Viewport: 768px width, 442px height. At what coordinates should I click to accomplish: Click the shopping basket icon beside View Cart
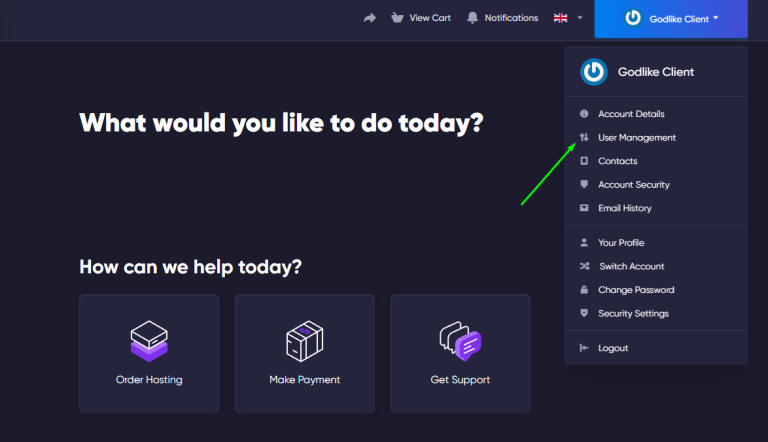398,18
